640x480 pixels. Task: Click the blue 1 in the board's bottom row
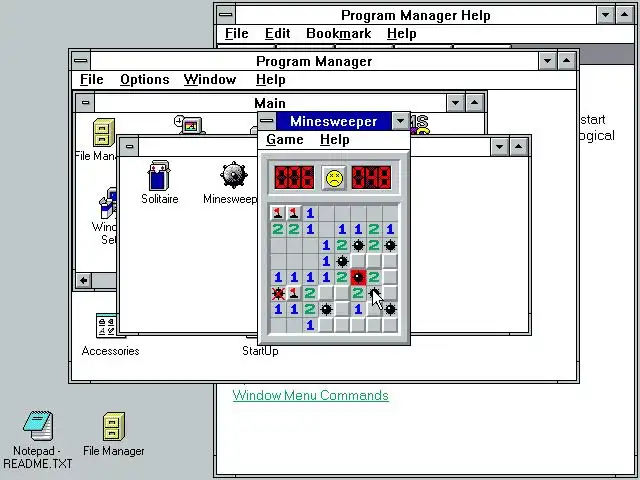tap(310, 325)
